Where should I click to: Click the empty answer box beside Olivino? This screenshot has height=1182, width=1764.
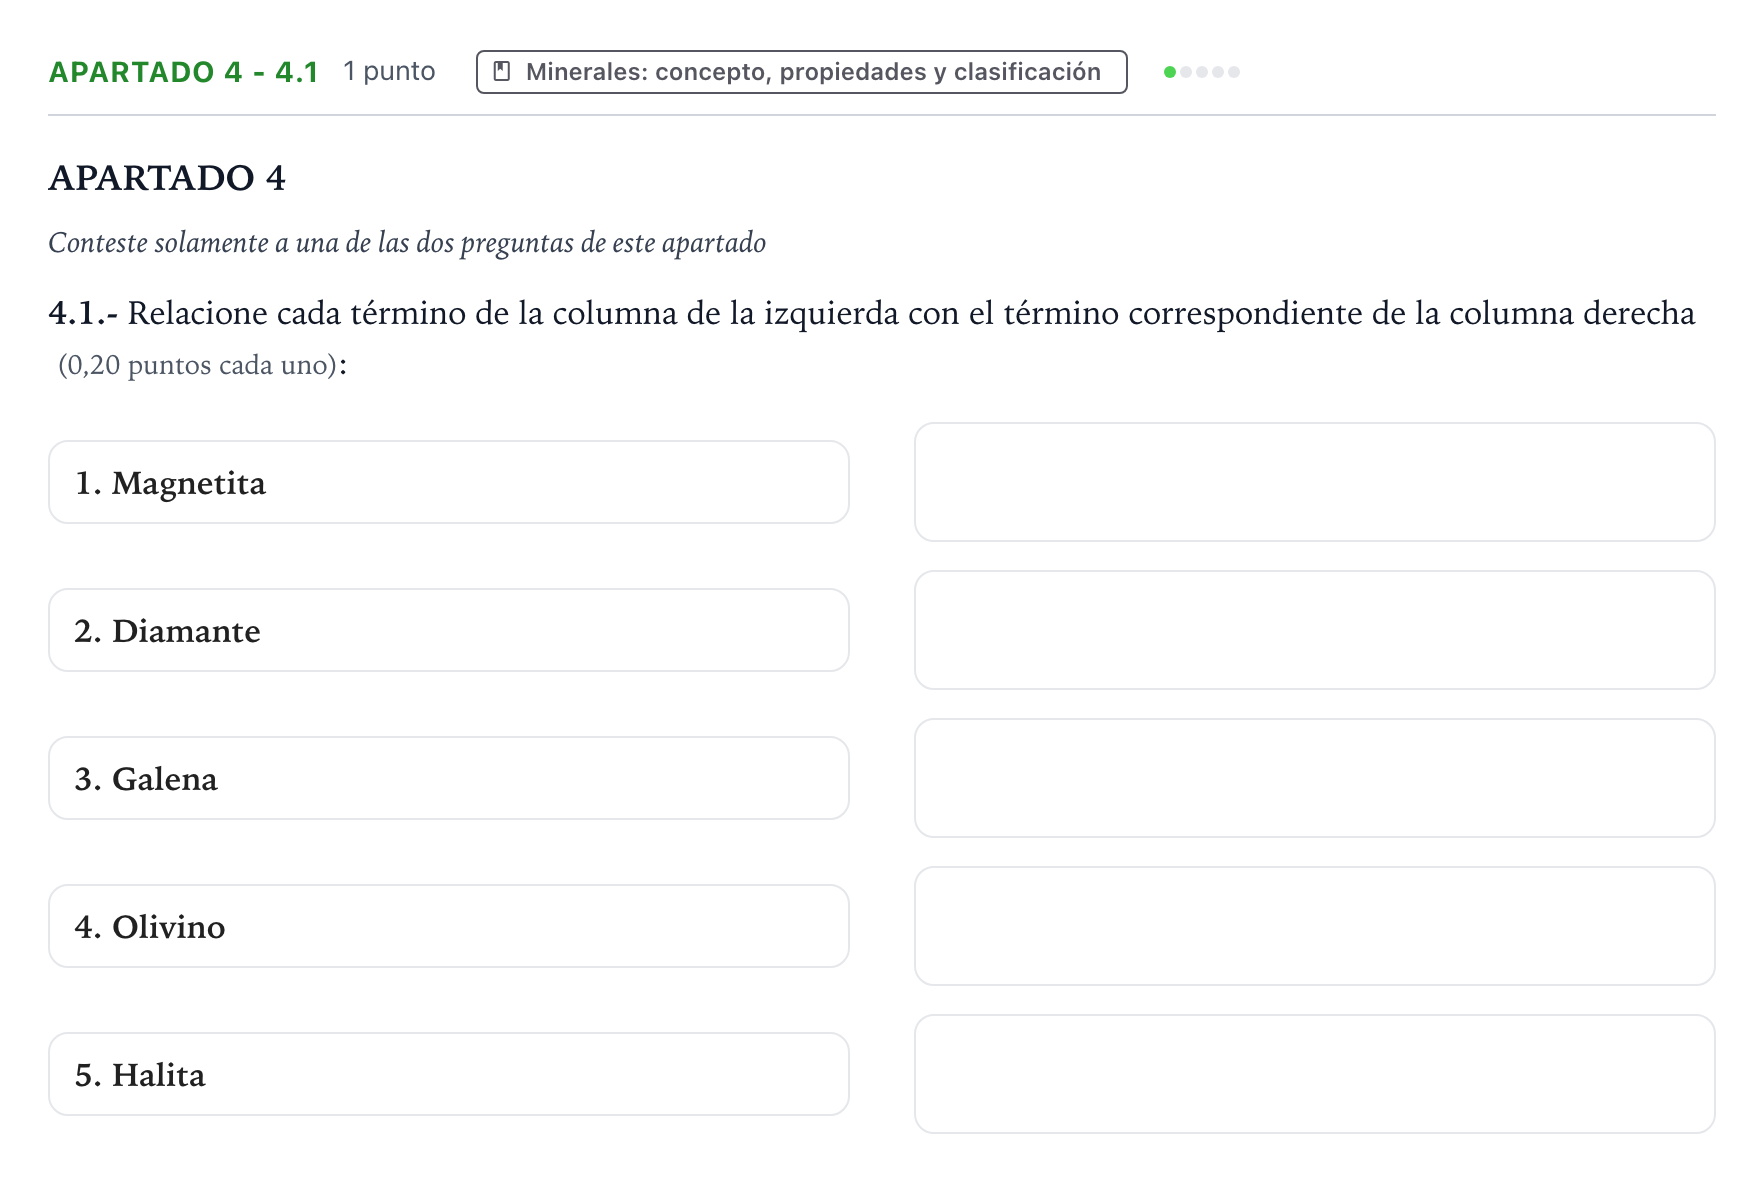coord(1315,926)
